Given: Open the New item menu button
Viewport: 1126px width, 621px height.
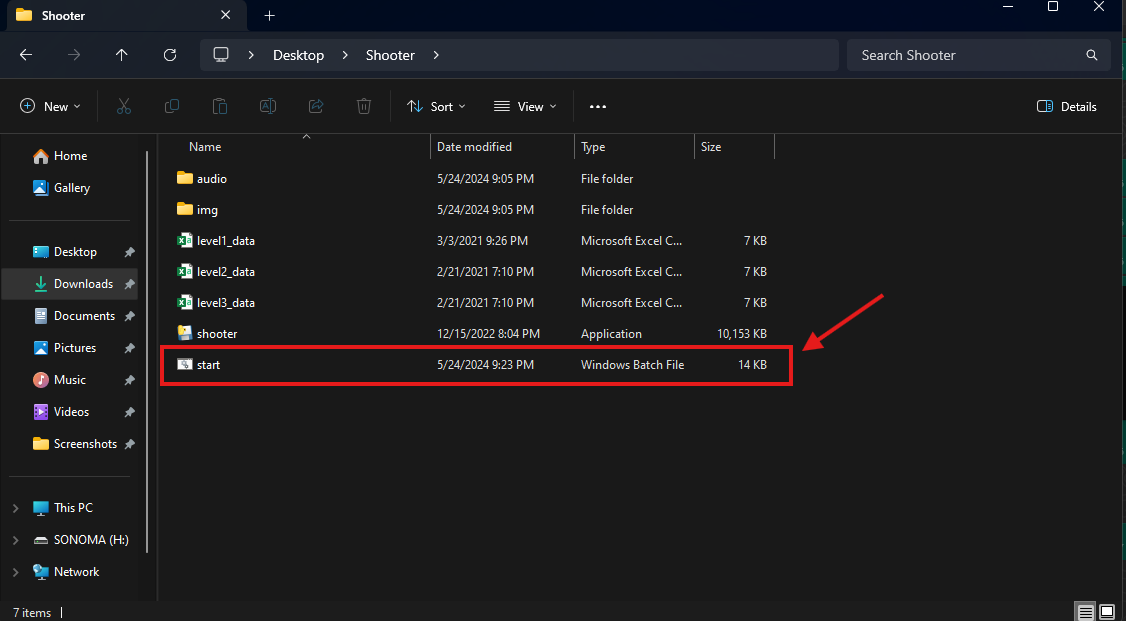Looking at the screenshot, I should (50, 106).
